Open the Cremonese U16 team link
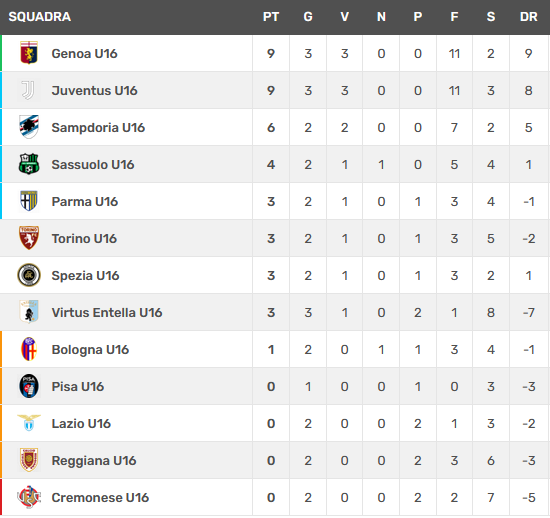The image size is (550, 518). click(x=100, y=497)
